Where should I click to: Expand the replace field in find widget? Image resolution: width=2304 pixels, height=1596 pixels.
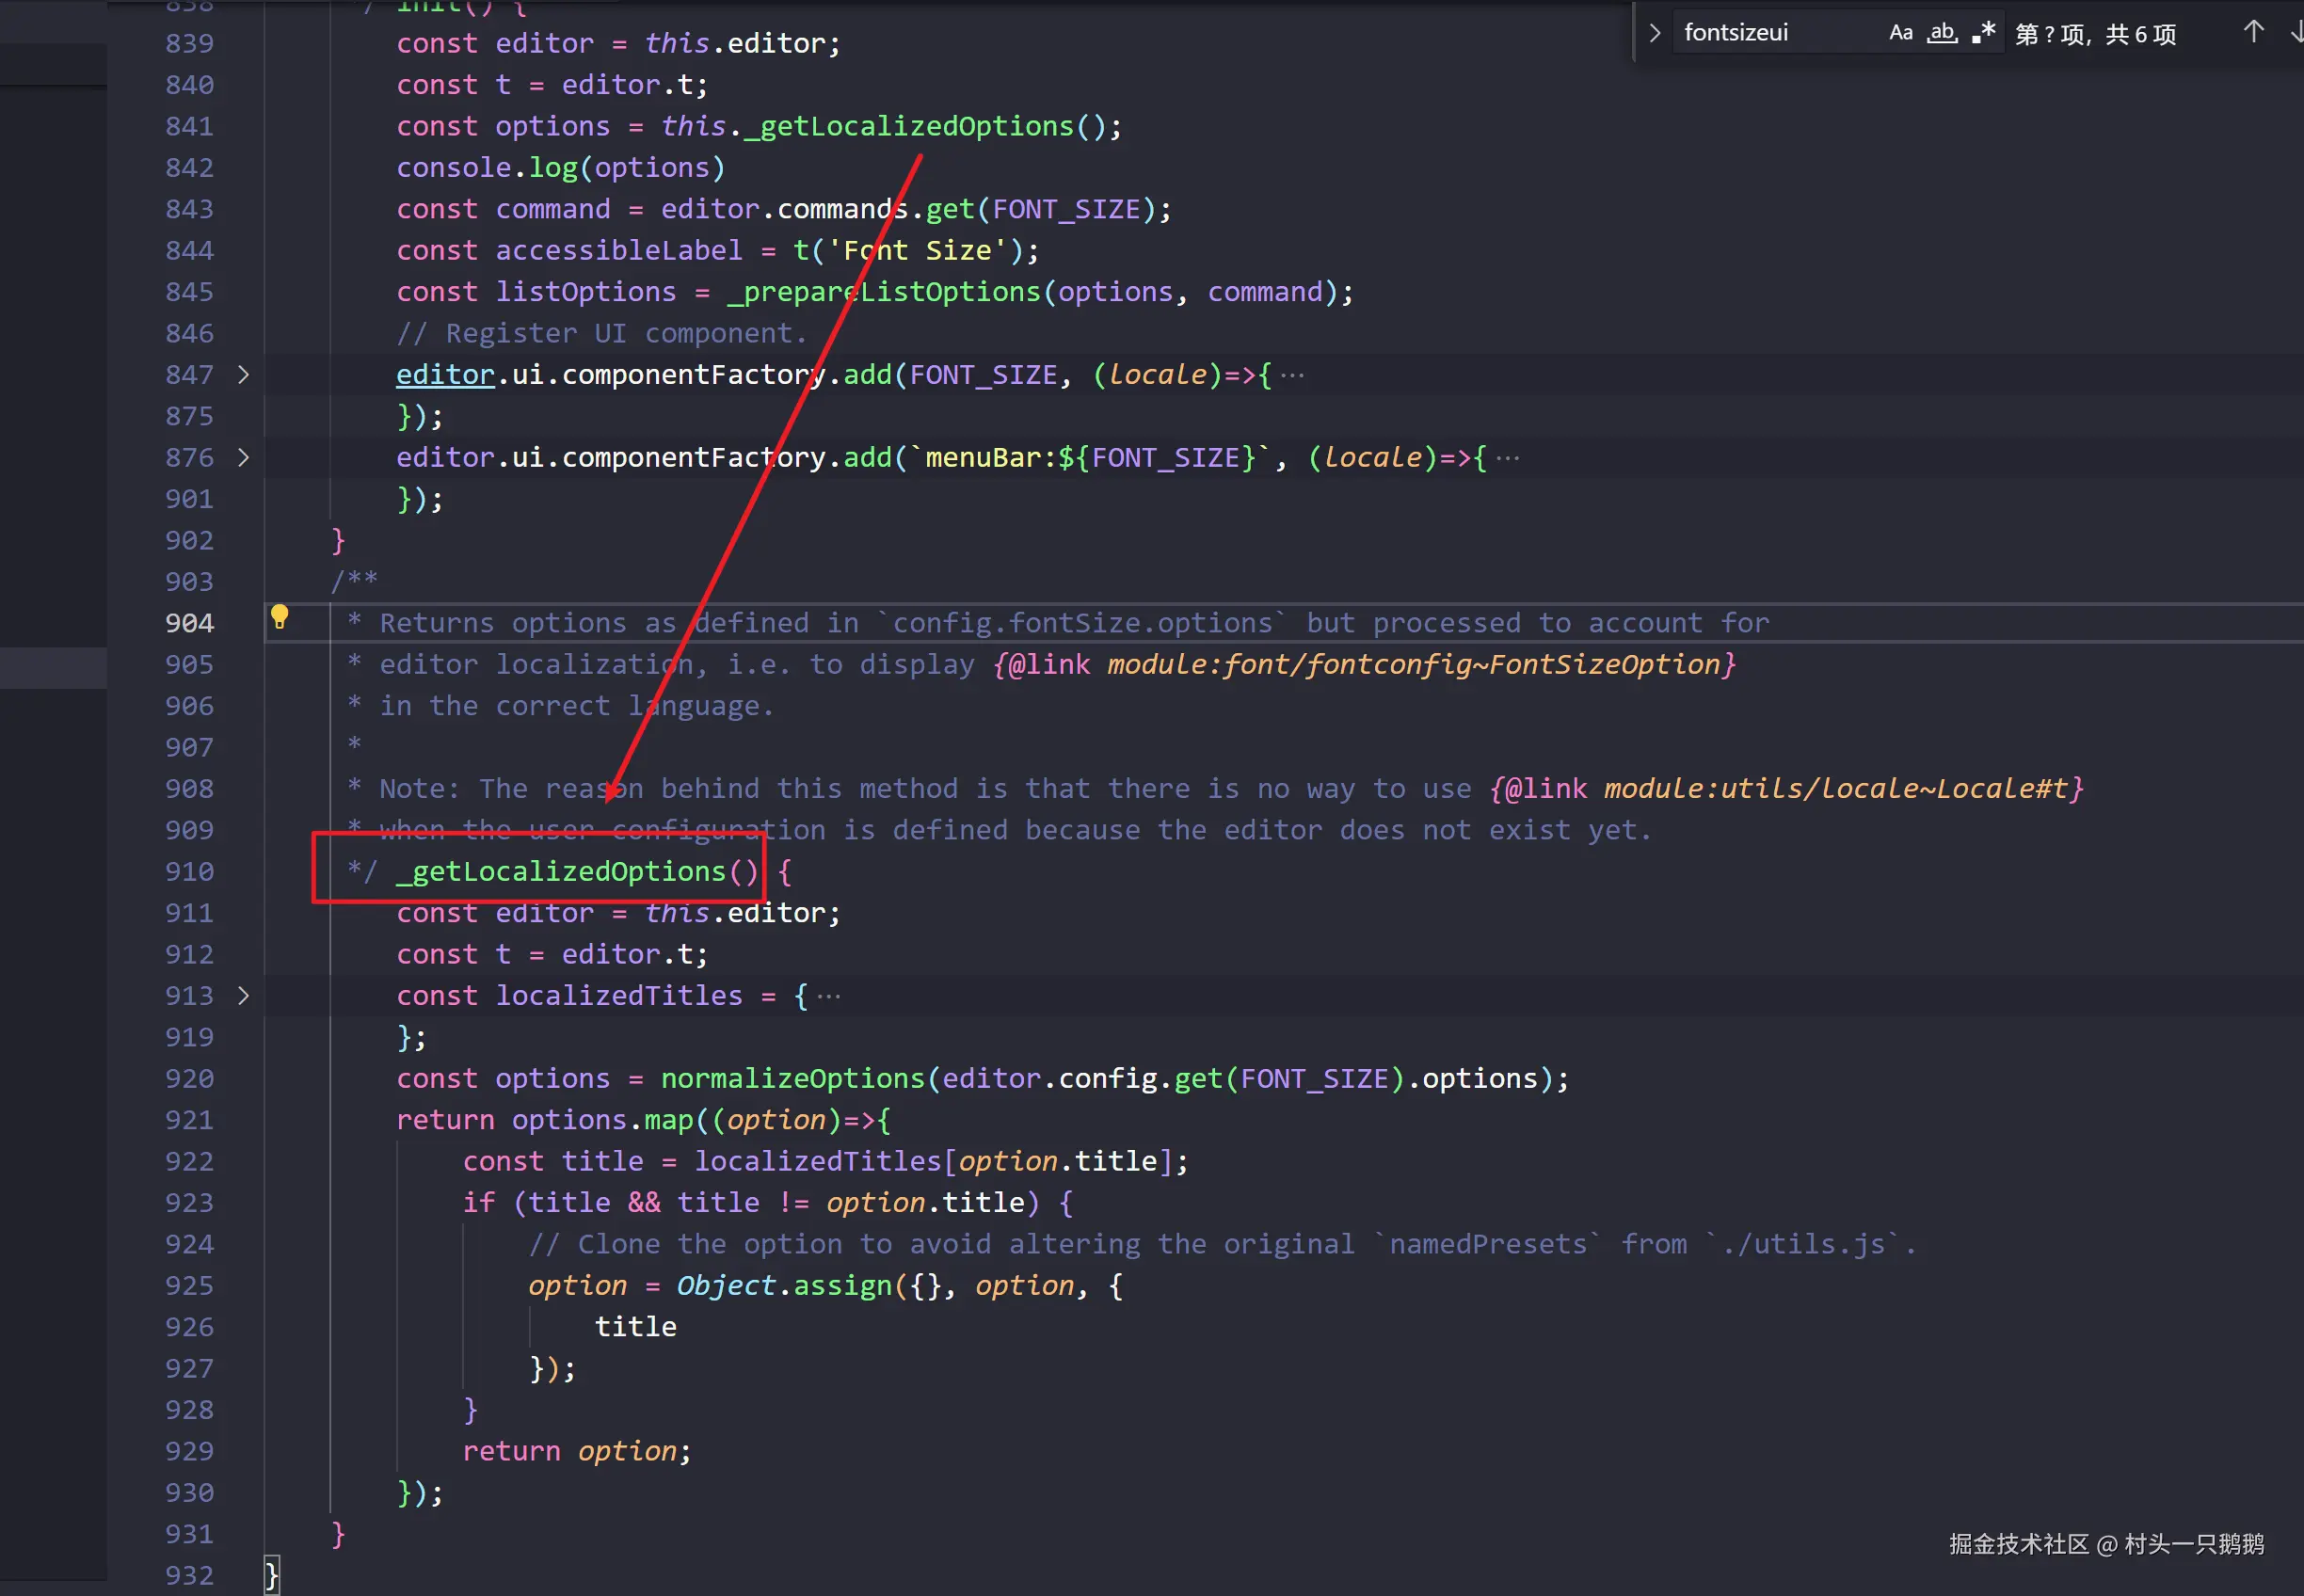[1654, 33]
